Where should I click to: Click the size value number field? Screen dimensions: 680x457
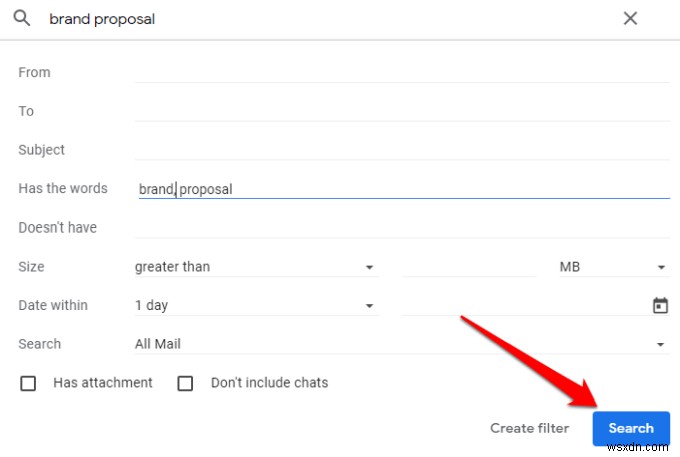[x=469, y=267]
